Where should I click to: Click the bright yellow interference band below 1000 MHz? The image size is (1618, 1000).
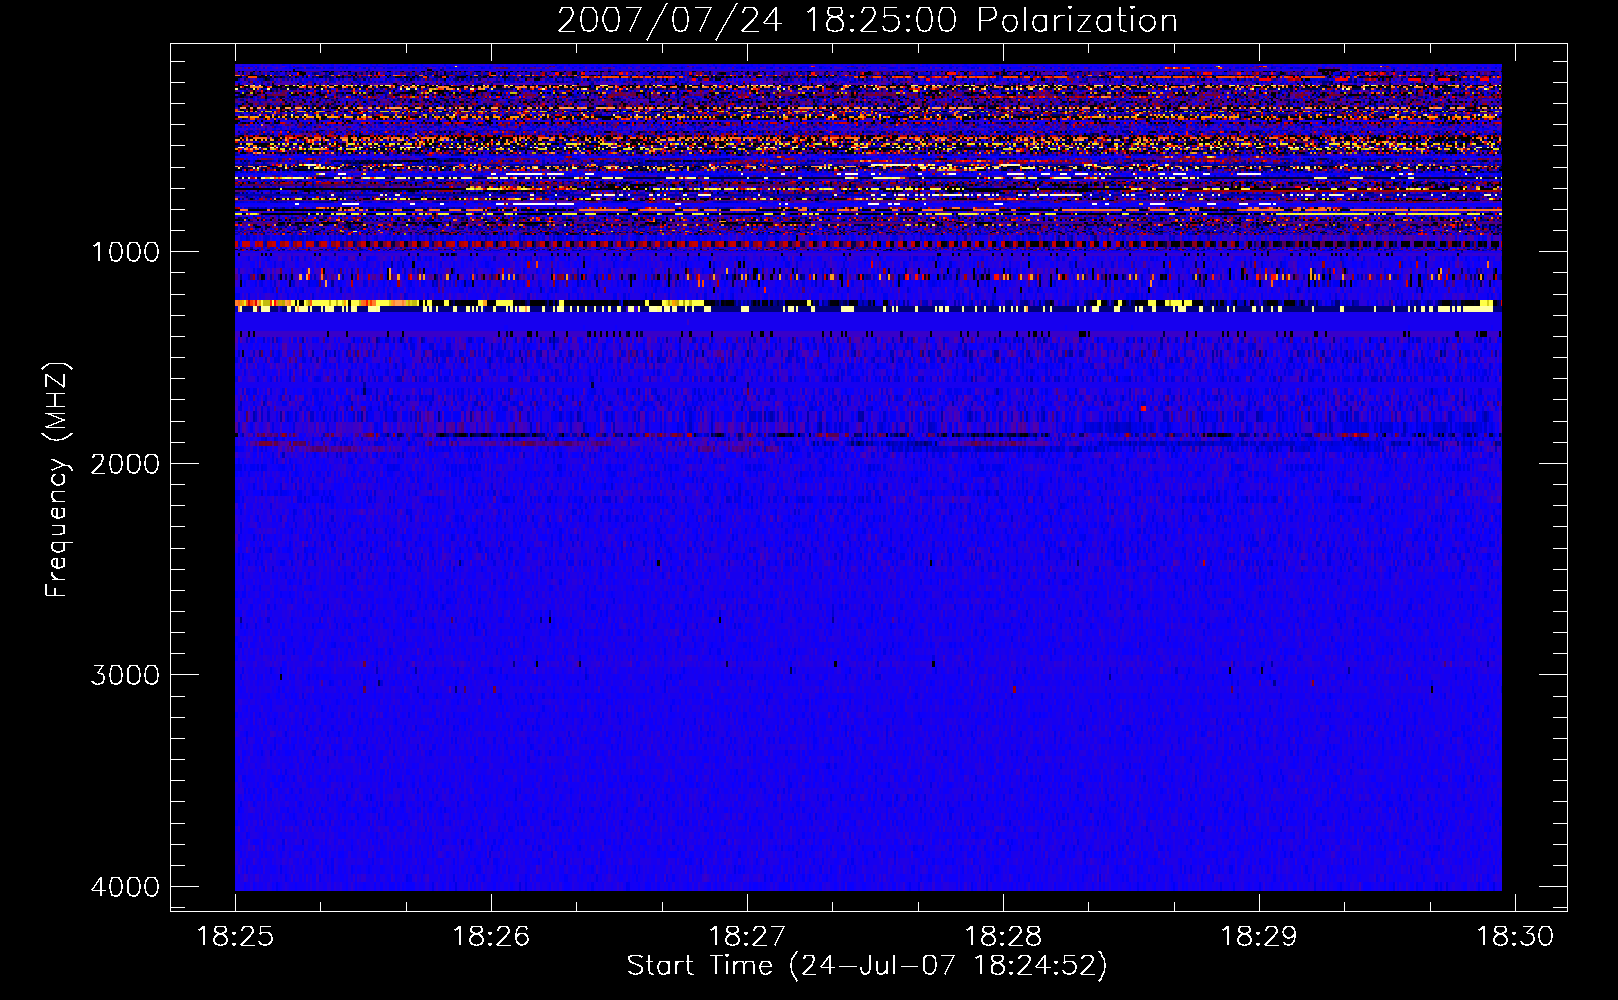click(868, 306)
